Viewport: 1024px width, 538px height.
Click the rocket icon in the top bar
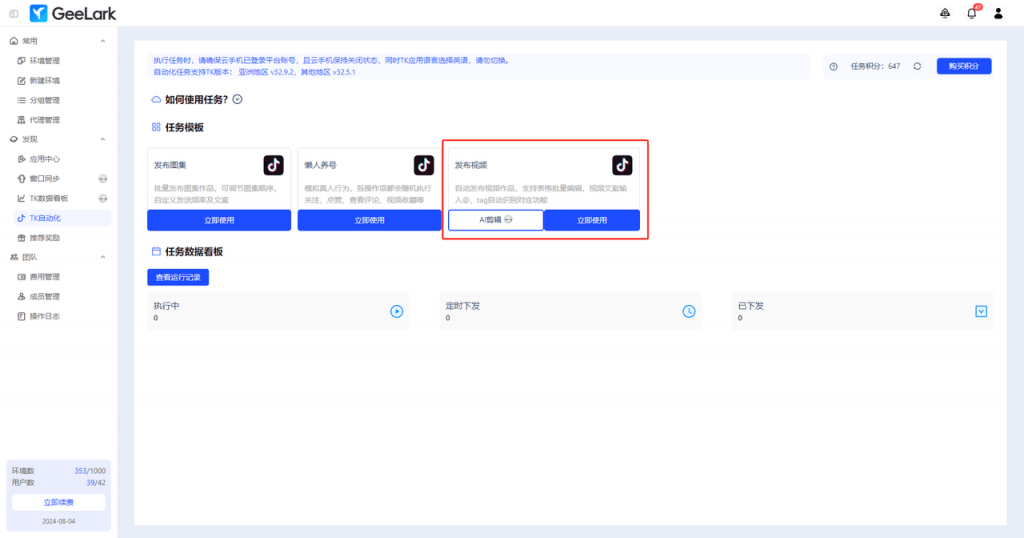pyautogui.click(x=945, y=13)
